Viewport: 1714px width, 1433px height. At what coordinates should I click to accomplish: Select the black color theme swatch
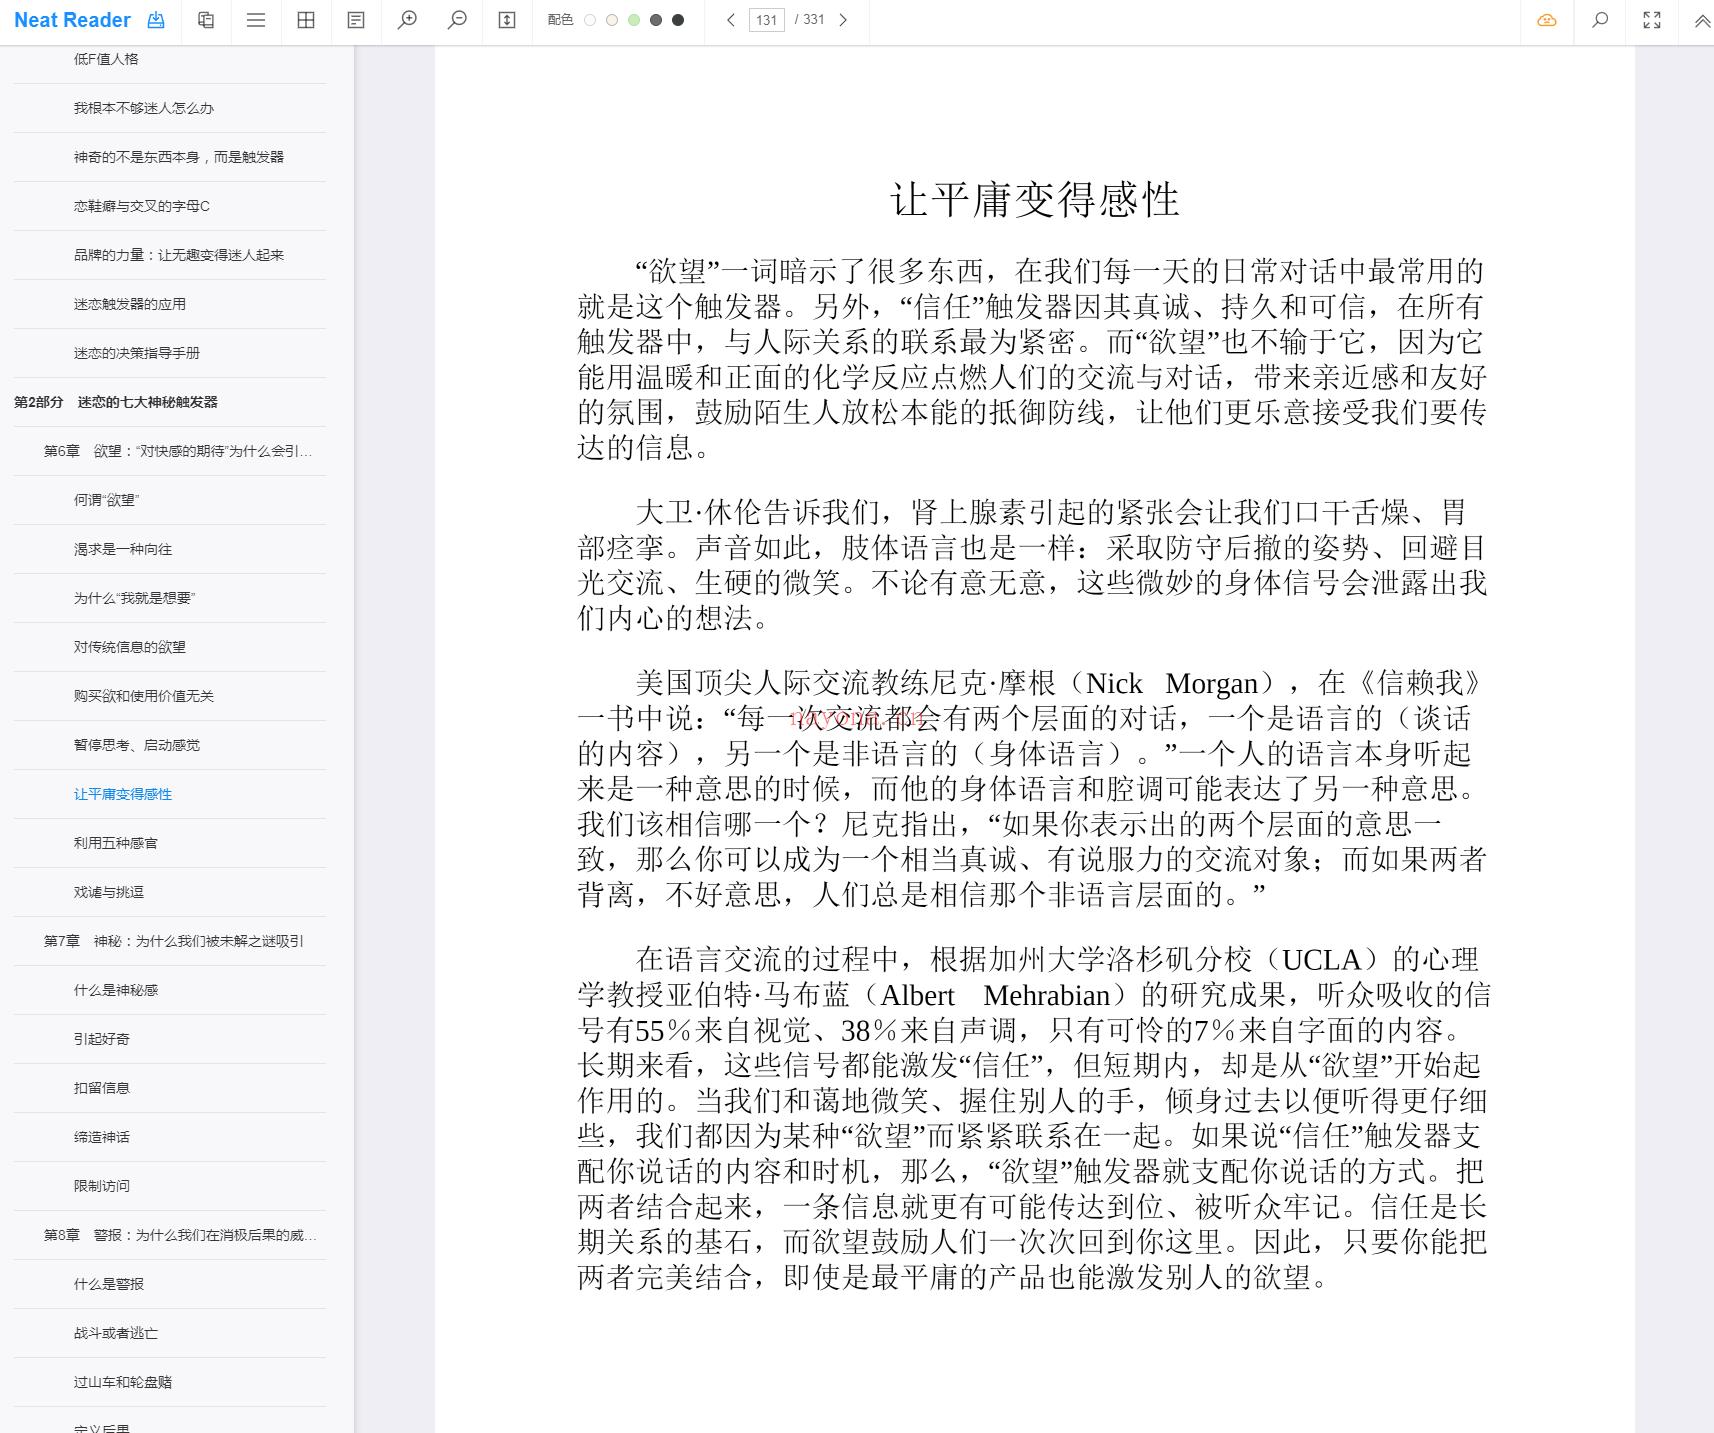coord(678,20)
